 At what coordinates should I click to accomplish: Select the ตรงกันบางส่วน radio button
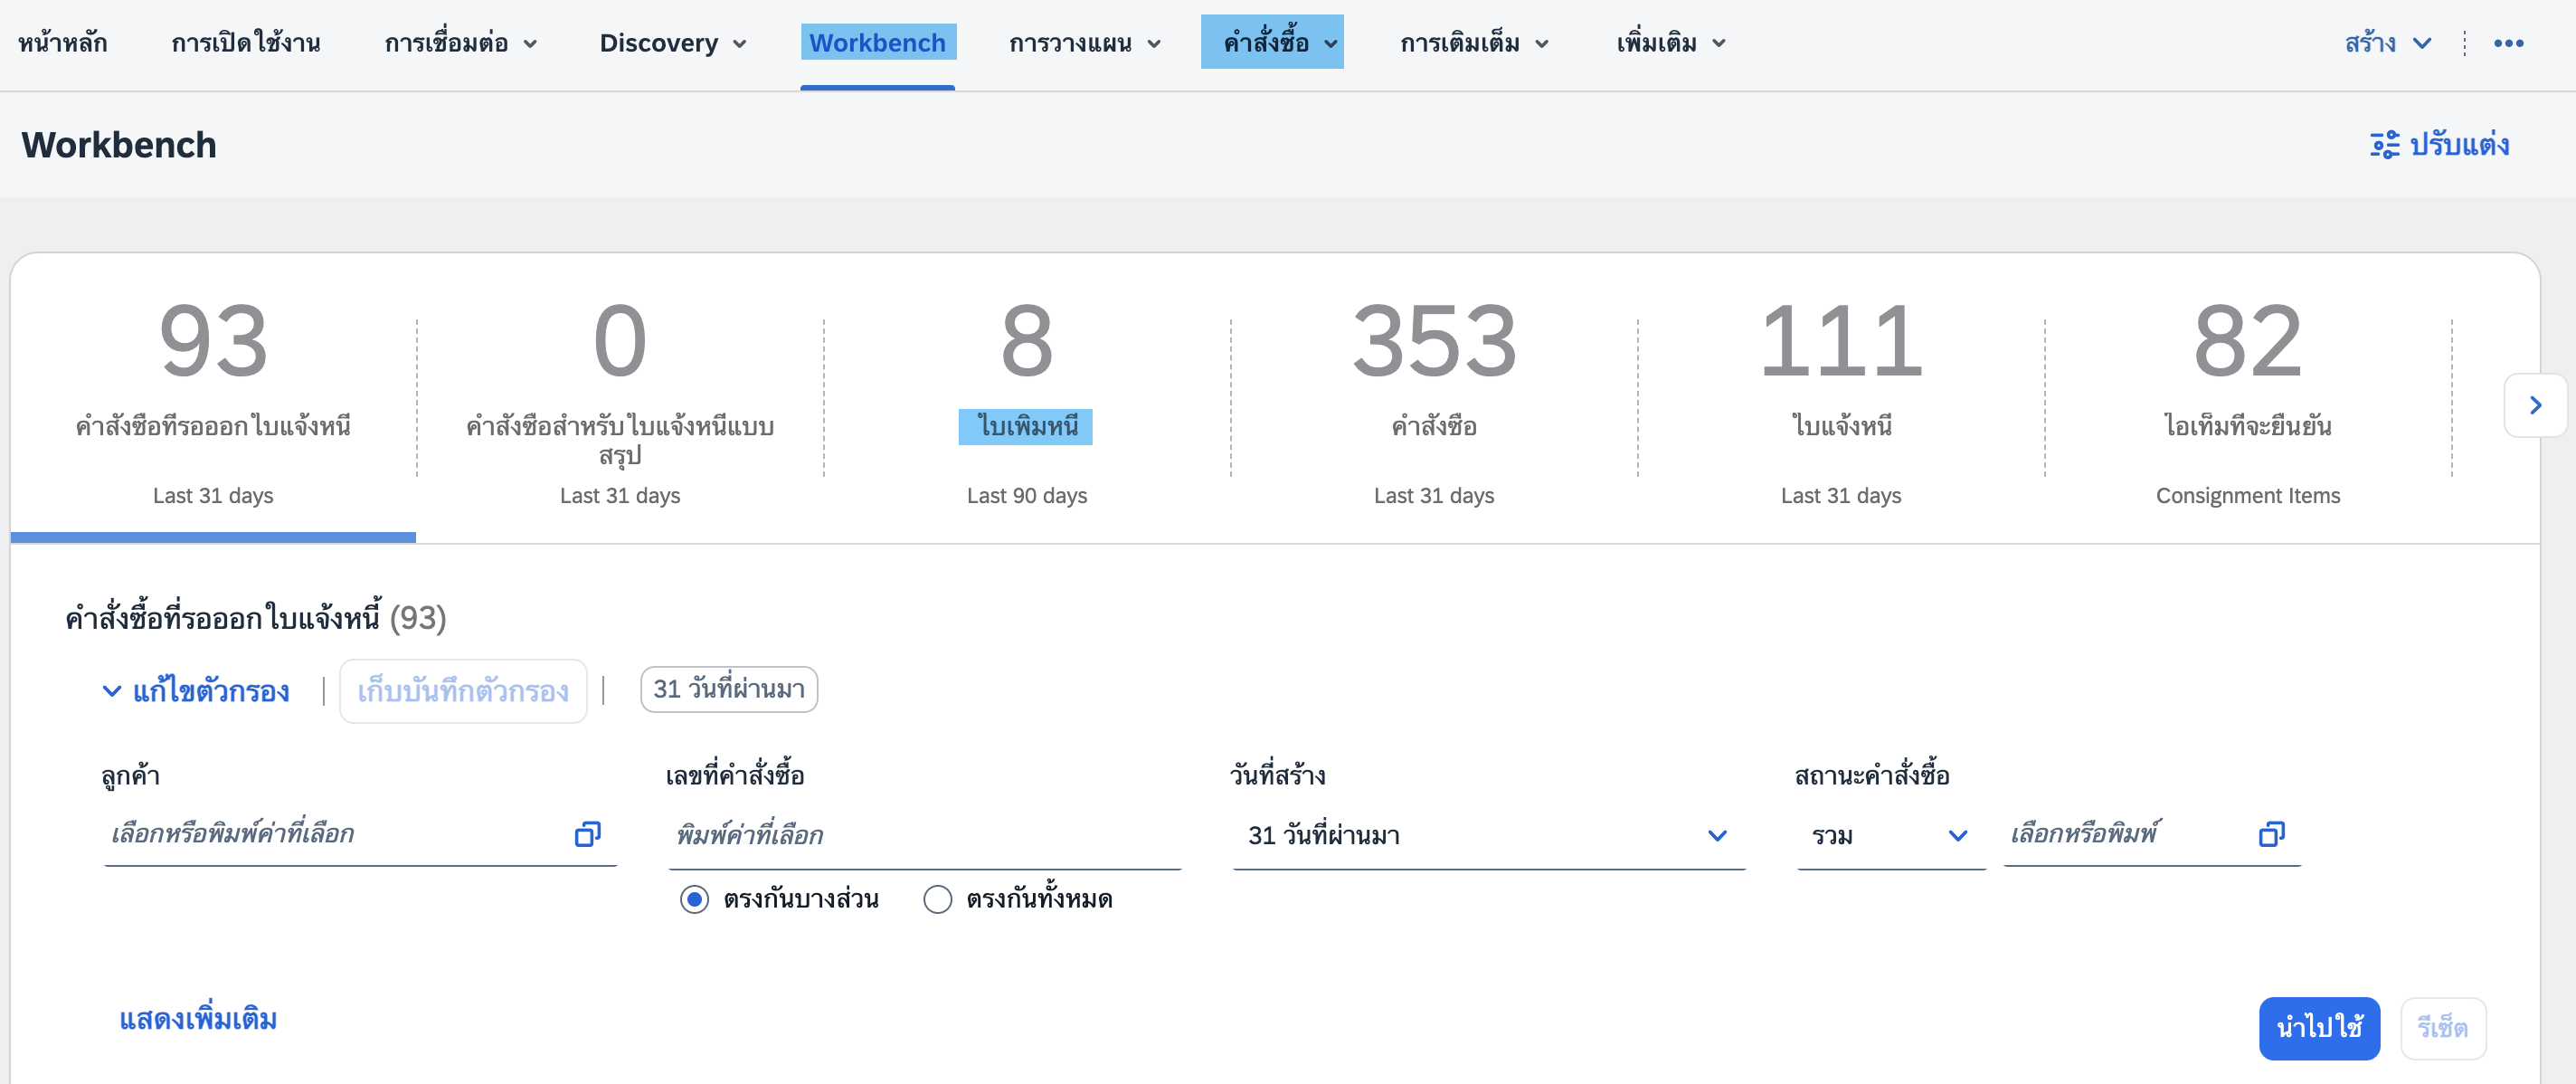point(694,899)
